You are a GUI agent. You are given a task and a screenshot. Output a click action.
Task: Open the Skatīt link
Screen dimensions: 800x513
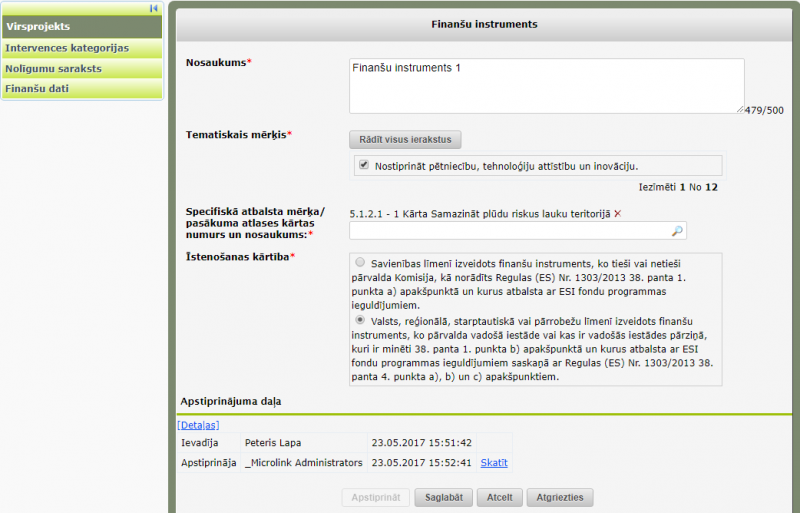coord(494,463)
